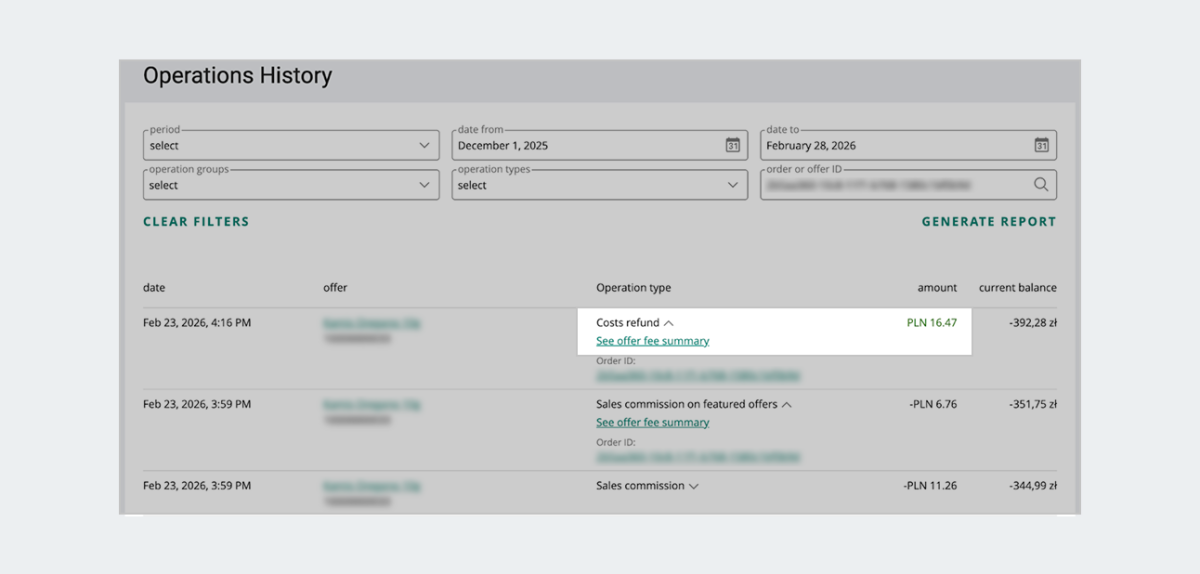Click the search magnifier icon

[x=1041, y=184]
